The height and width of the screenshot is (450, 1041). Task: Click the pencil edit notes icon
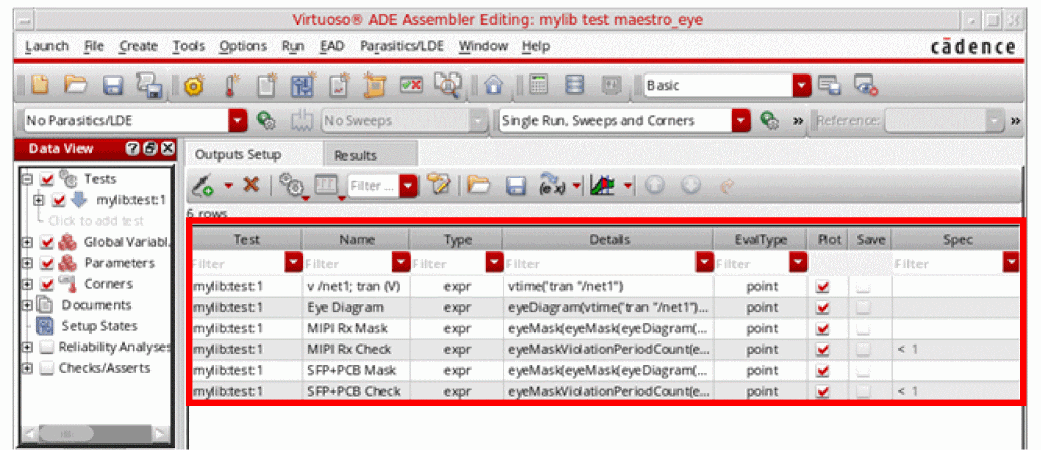[x=438, y=185]
